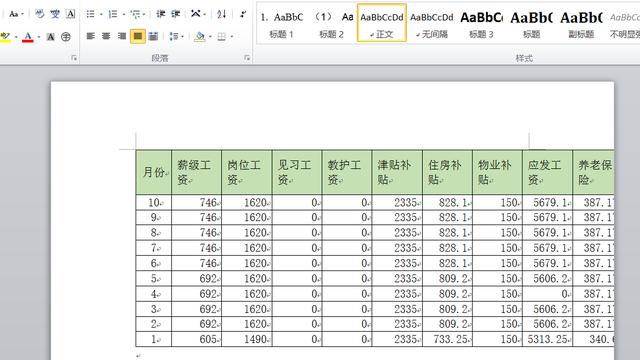Click the Enclosed Characters circle icon
This screenshot has height=360, width=640.
point(66,37)
